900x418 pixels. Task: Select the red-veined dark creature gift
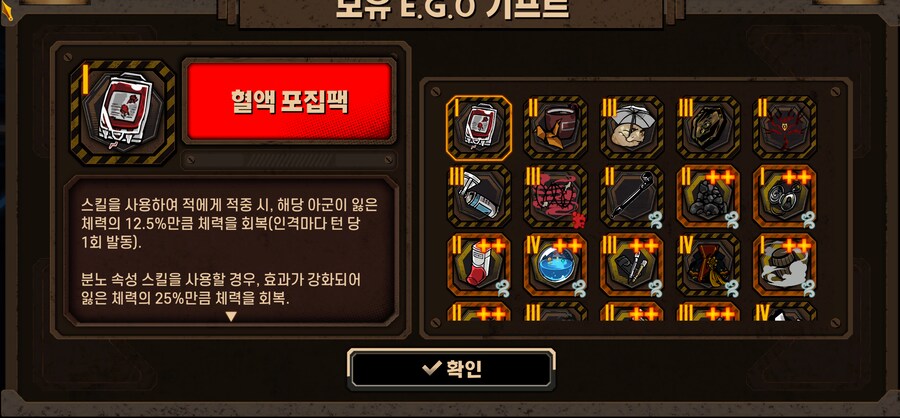tap(784, 127)
